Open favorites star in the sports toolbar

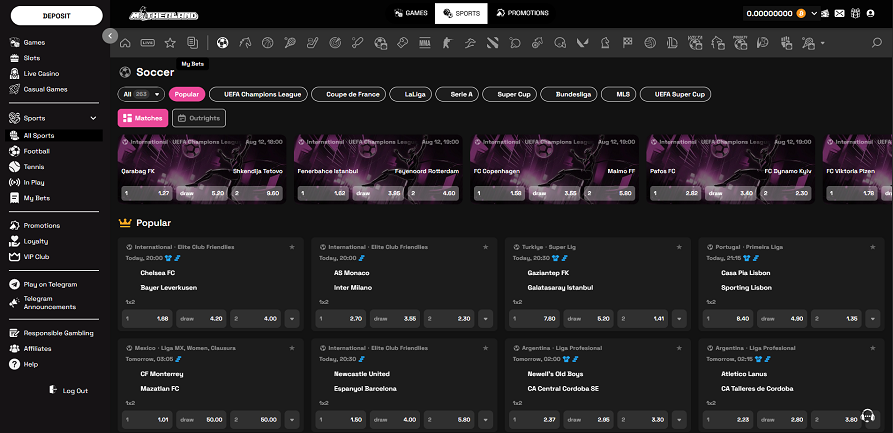pos(170,43)
